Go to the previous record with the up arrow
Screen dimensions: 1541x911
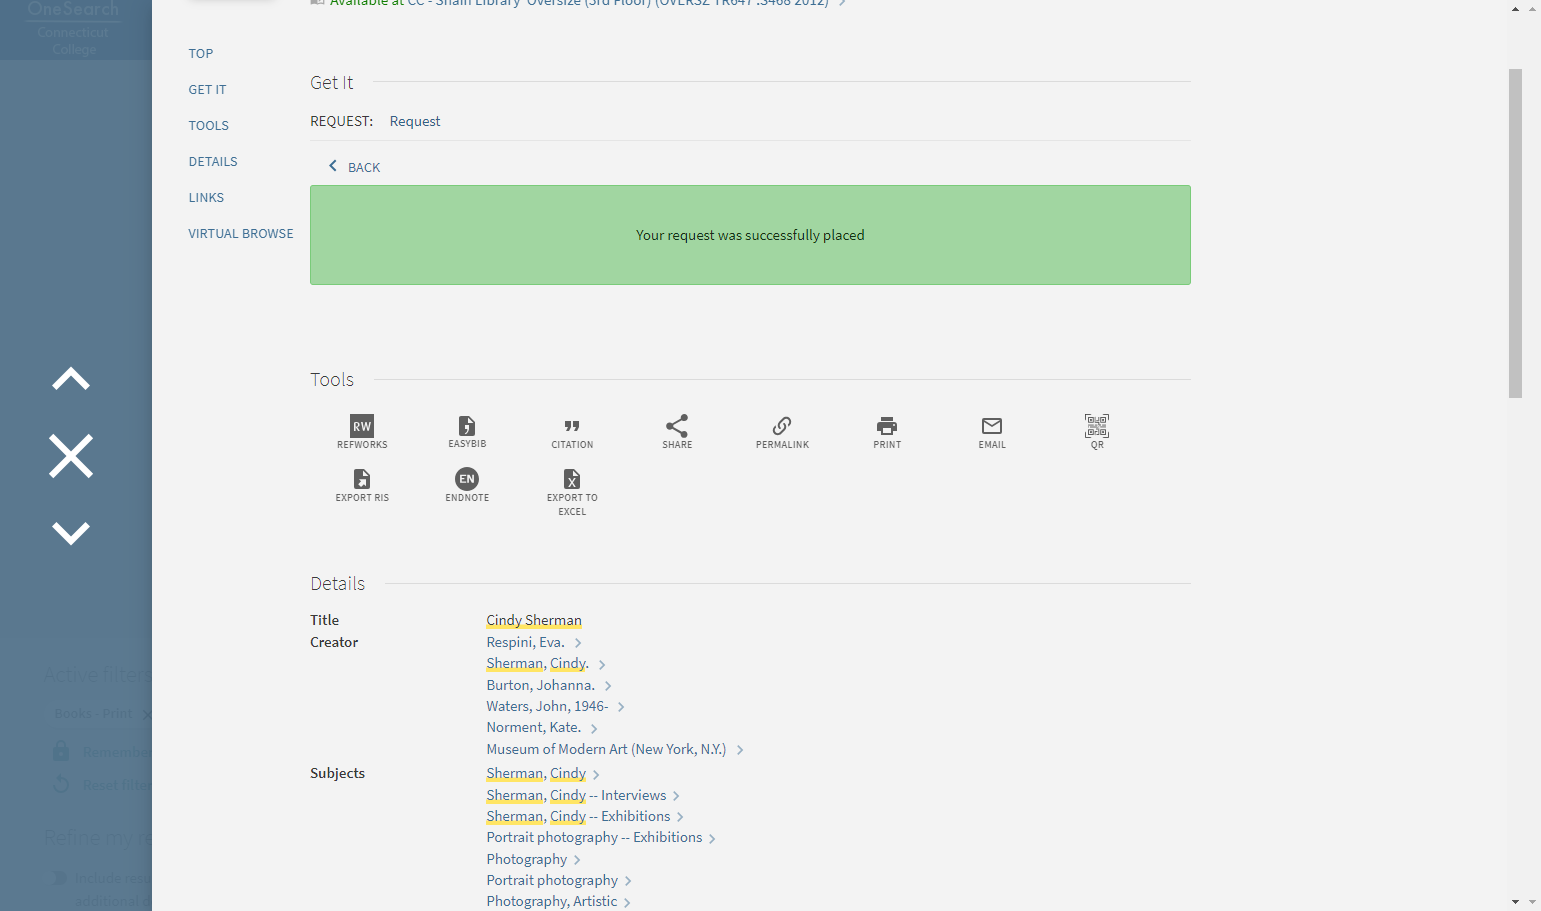(x=71, y=379)
